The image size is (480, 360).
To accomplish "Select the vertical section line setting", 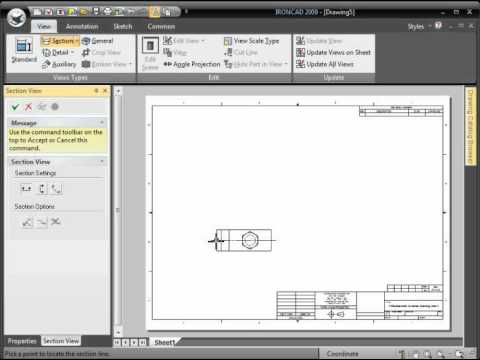I will [x=43, y=189].
